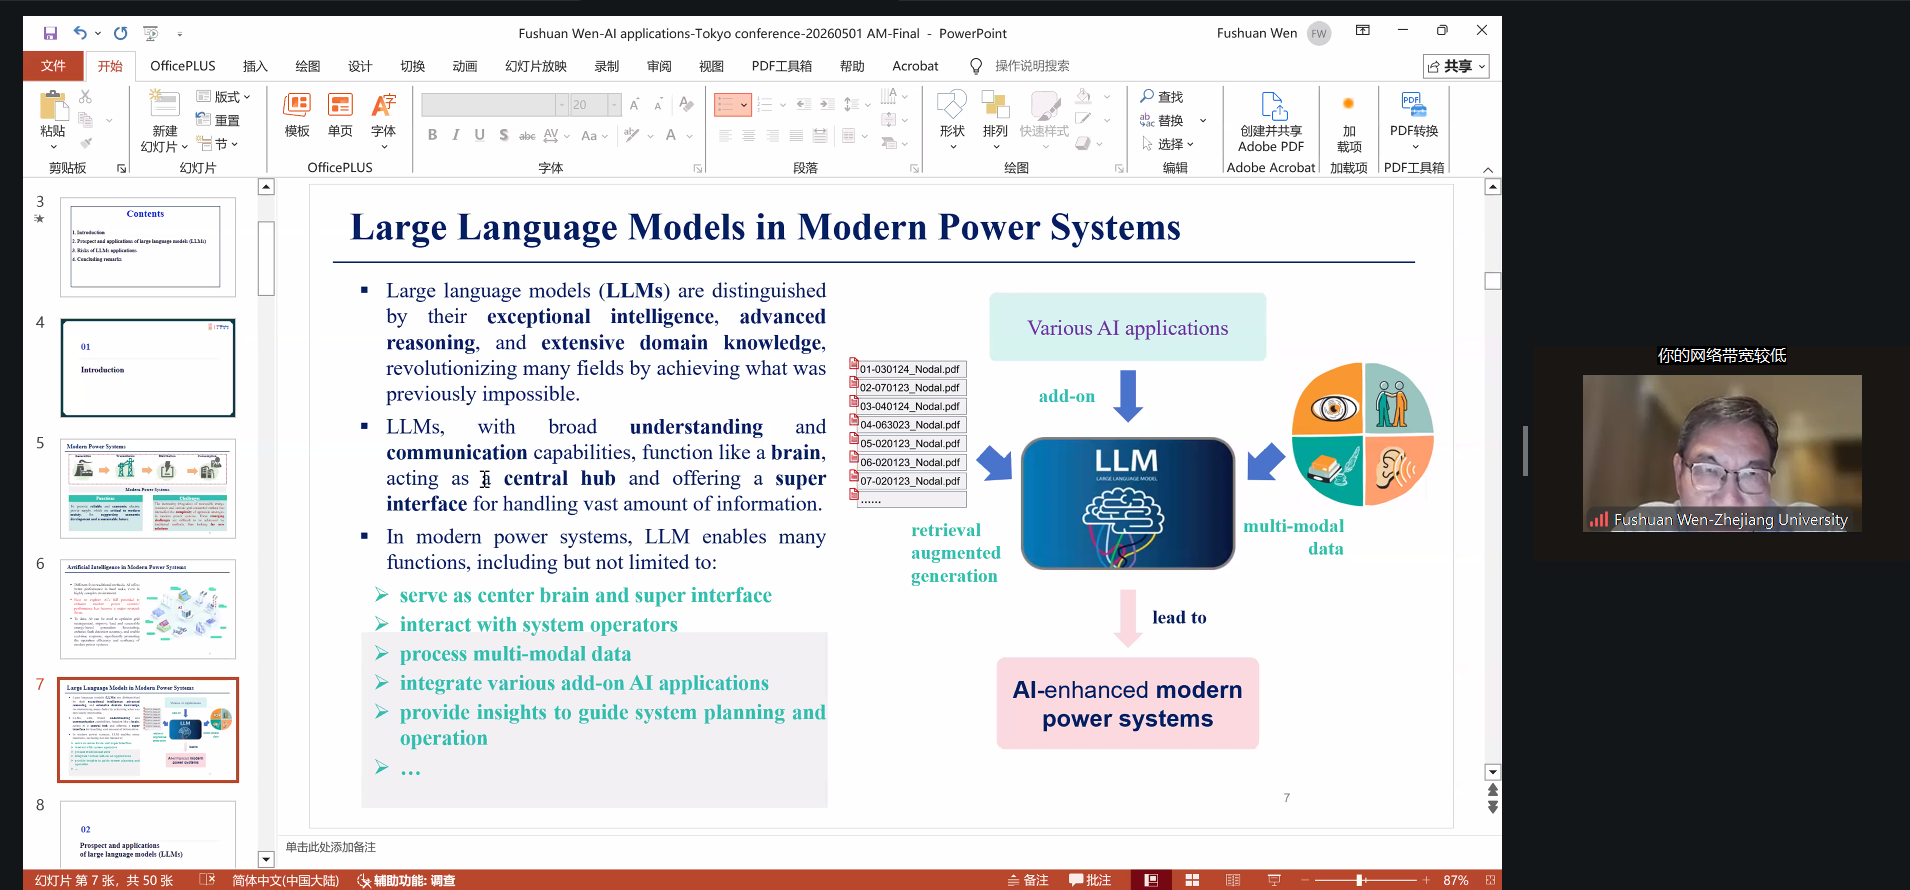The height and width of the screenshot is (890, 1910).
Task: Toggle Strikethrough formatting
Action: point(527,135)
